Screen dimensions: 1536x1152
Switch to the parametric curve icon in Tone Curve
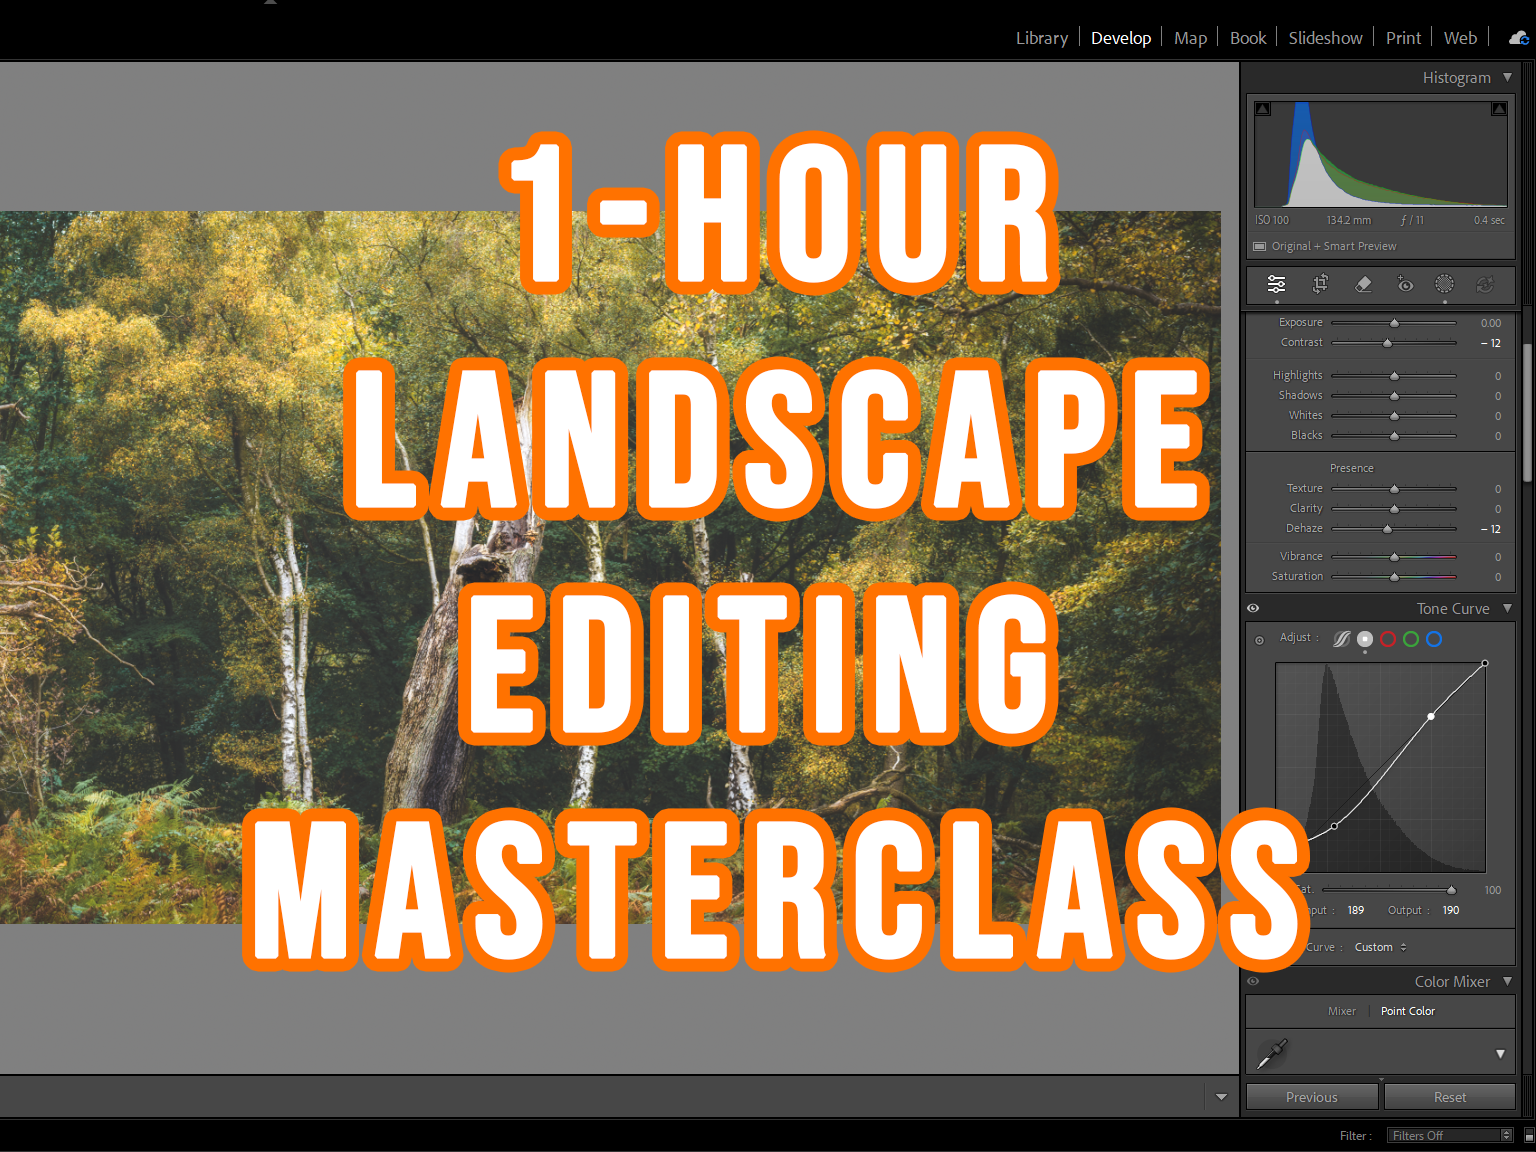1341,639
